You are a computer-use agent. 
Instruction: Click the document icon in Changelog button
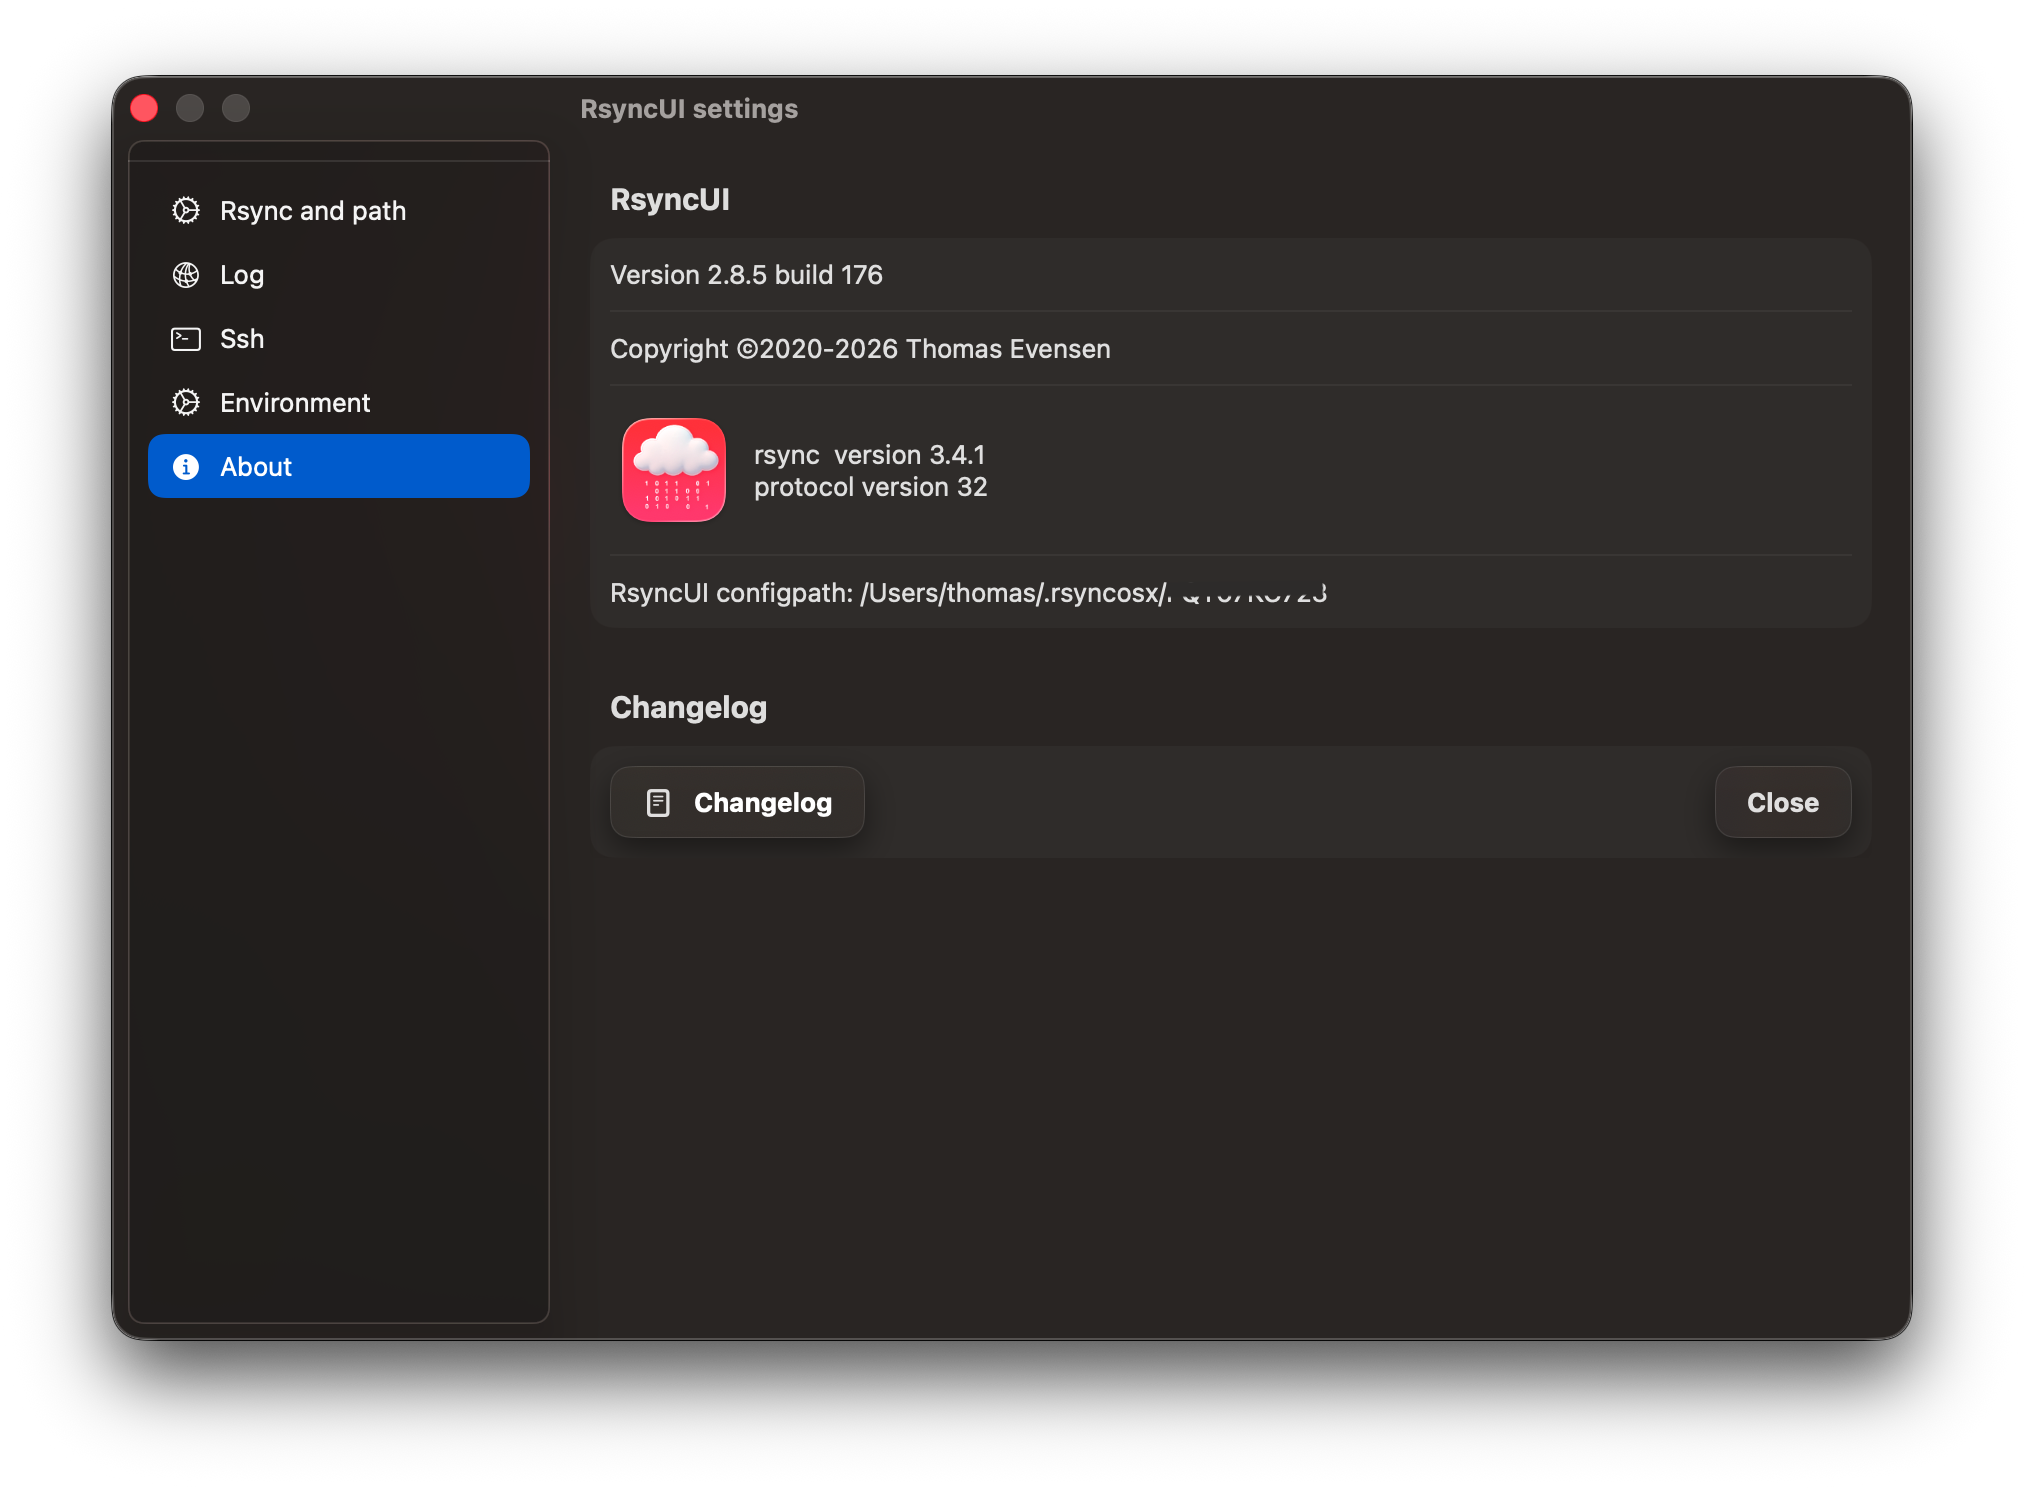pyautogui.click(x=658, y=803)
